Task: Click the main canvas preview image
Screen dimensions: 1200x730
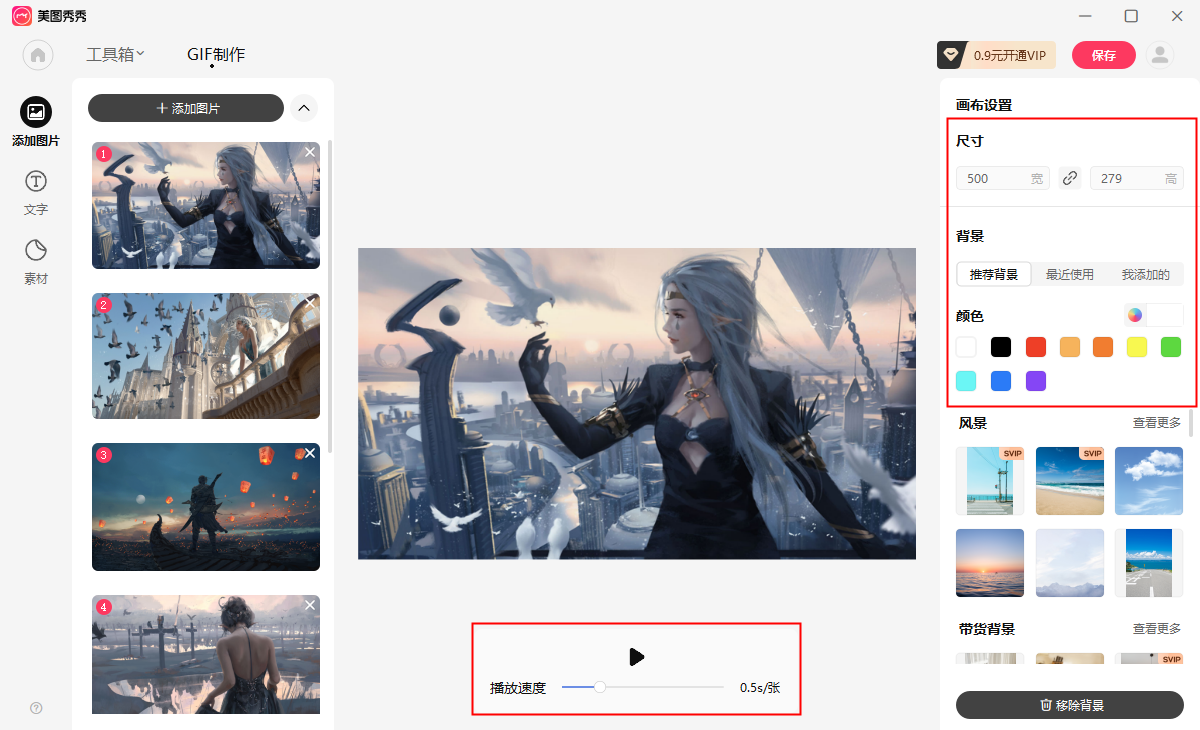Action: pyautogui.click(x=637, y=403)
